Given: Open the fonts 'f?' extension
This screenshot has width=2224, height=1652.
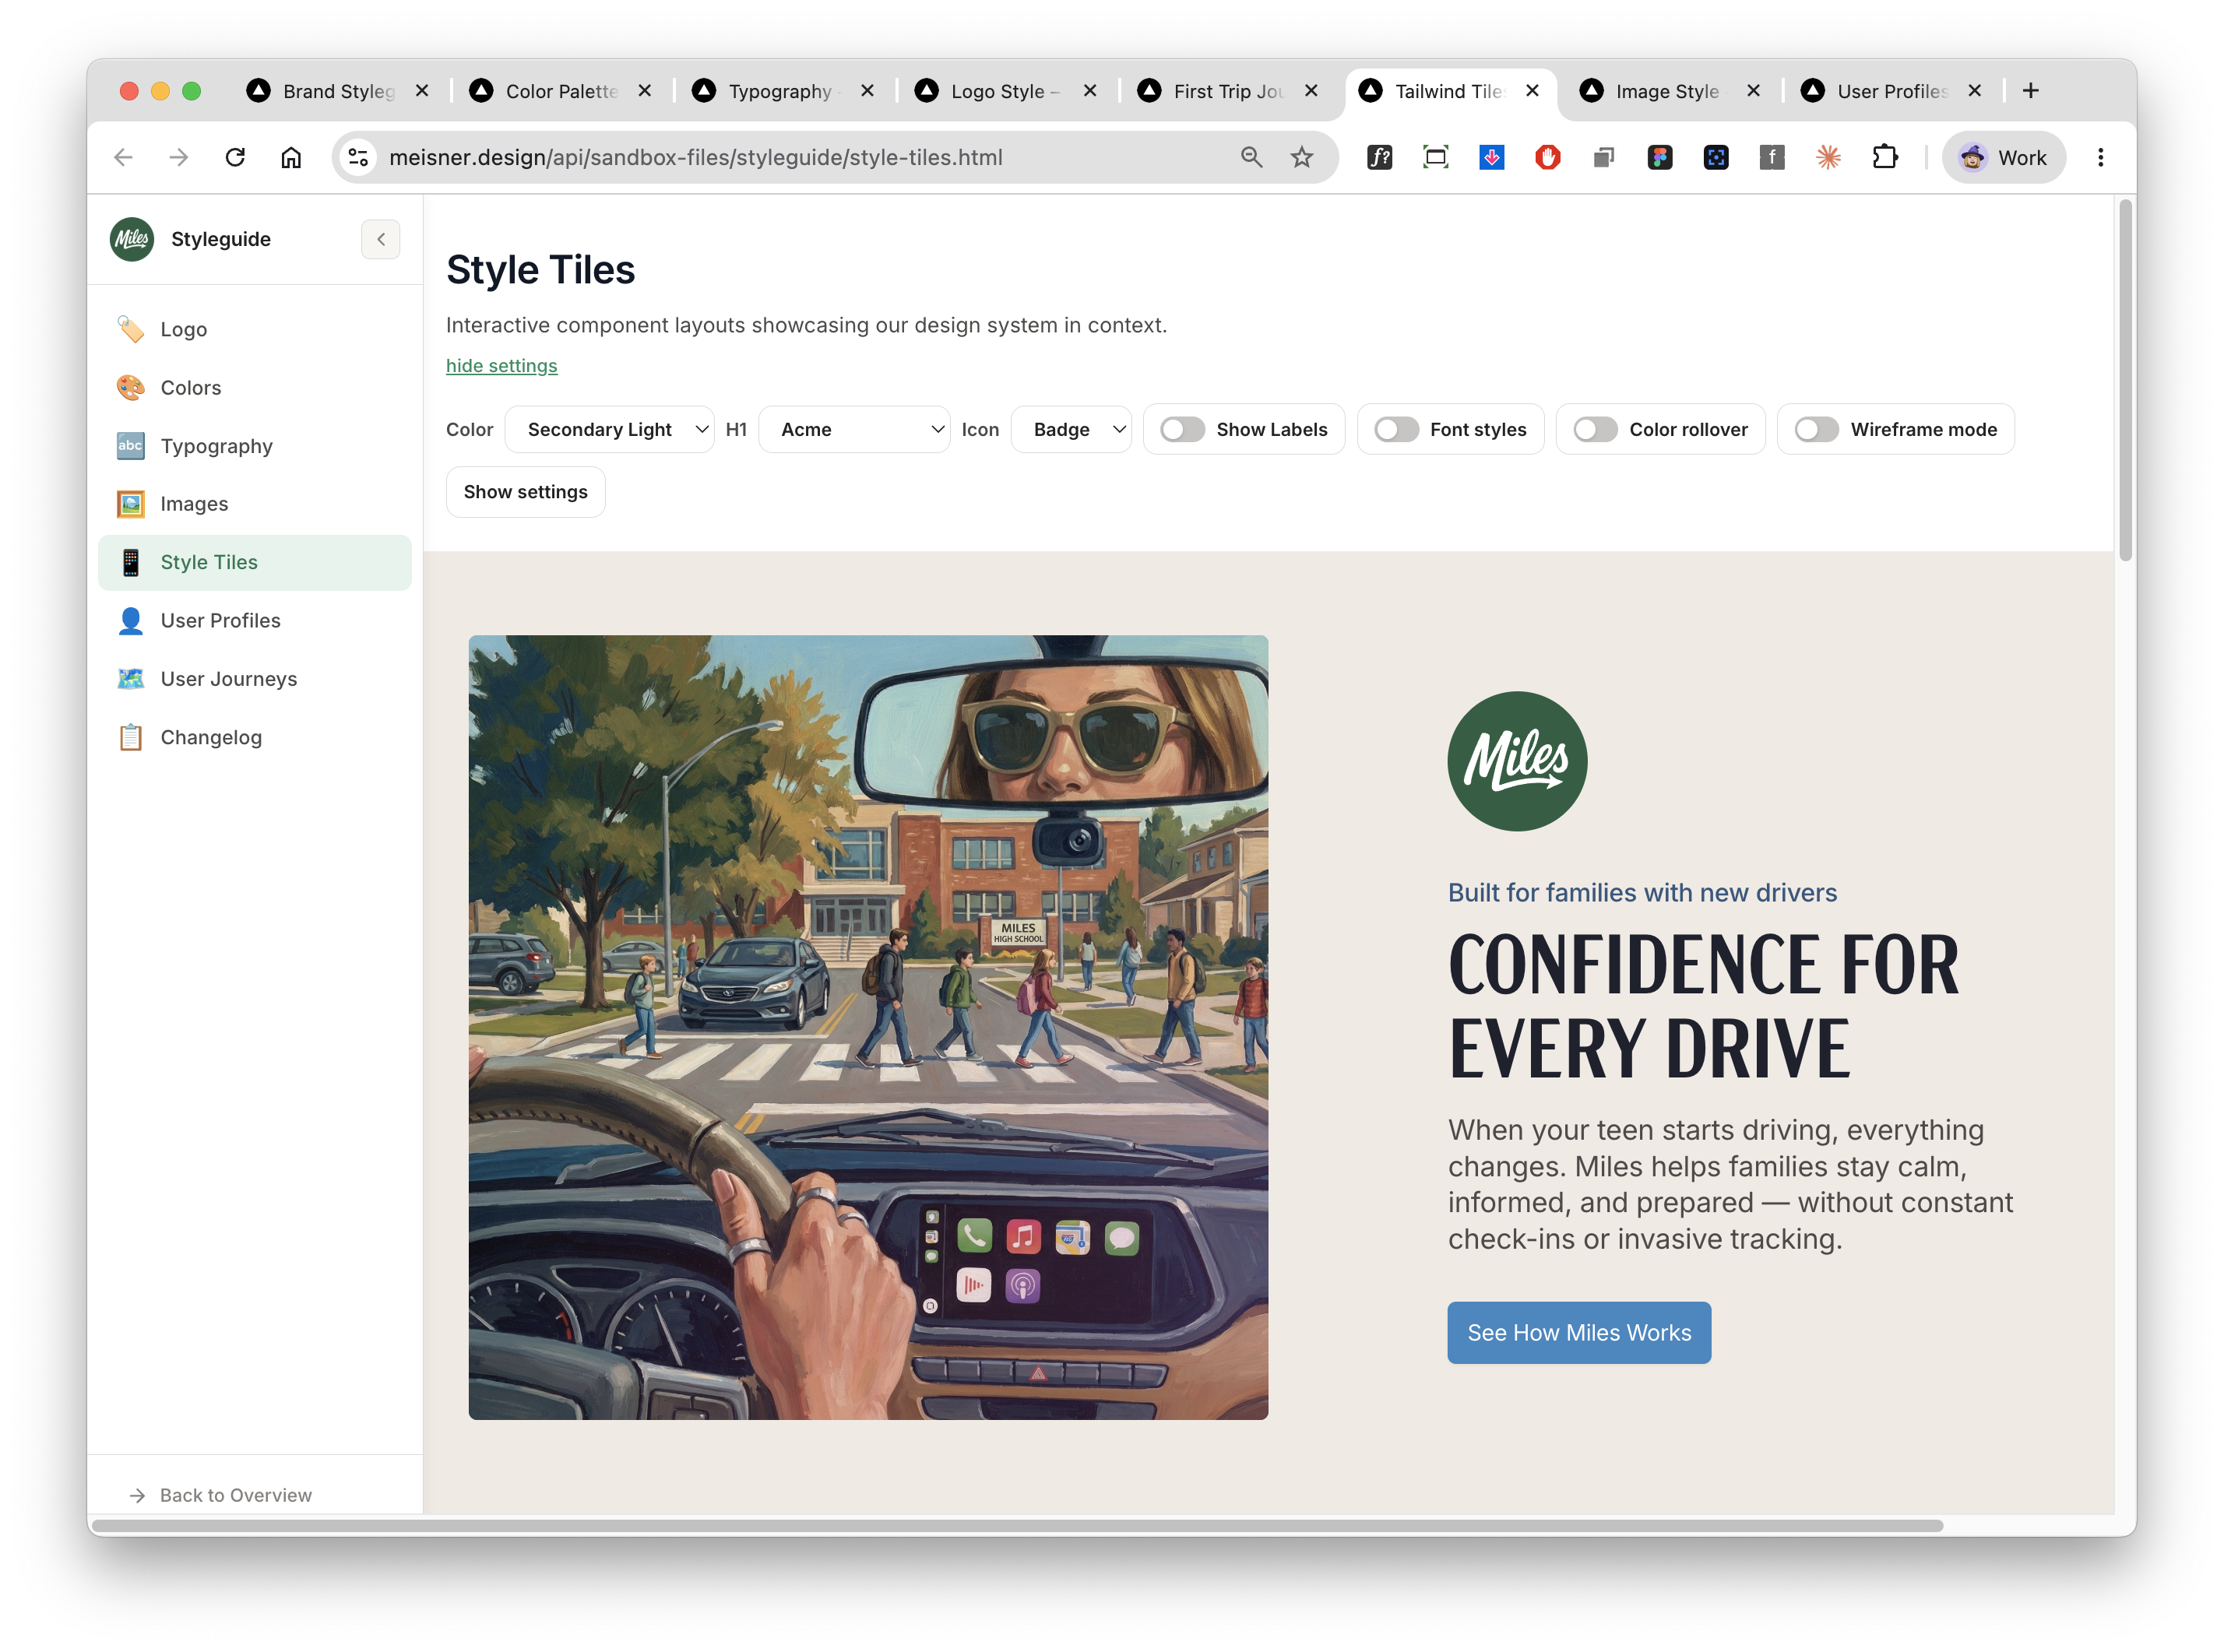Looking at the screenshot, I should [1379, 157].
